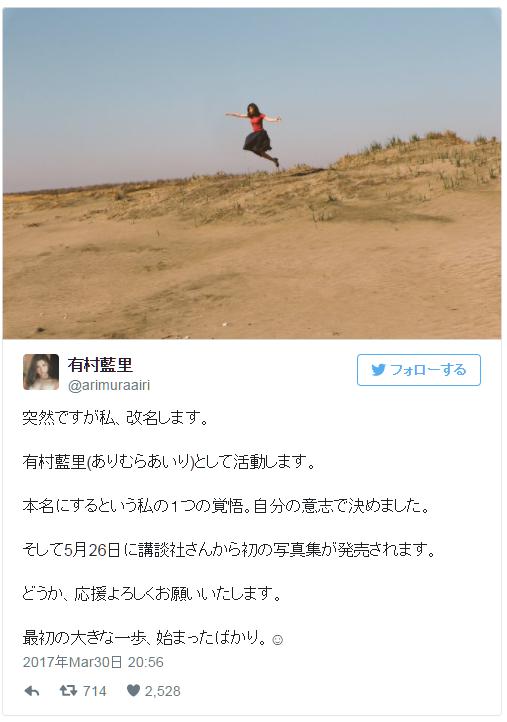This screenshot has width=507, height=722.
Task: Click the reply arrow icon
Action: pos(32,691)
